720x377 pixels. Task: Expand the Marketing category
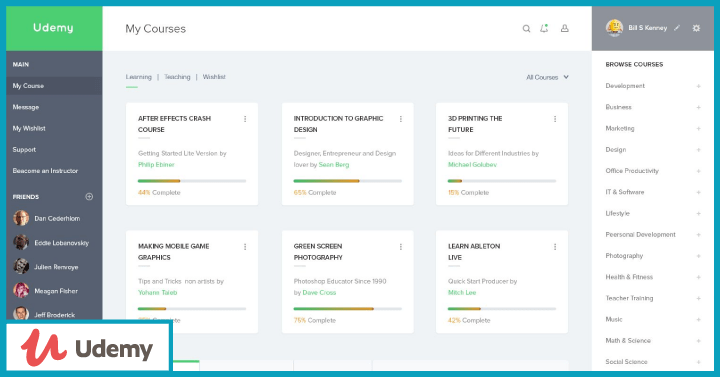point(698,129)
